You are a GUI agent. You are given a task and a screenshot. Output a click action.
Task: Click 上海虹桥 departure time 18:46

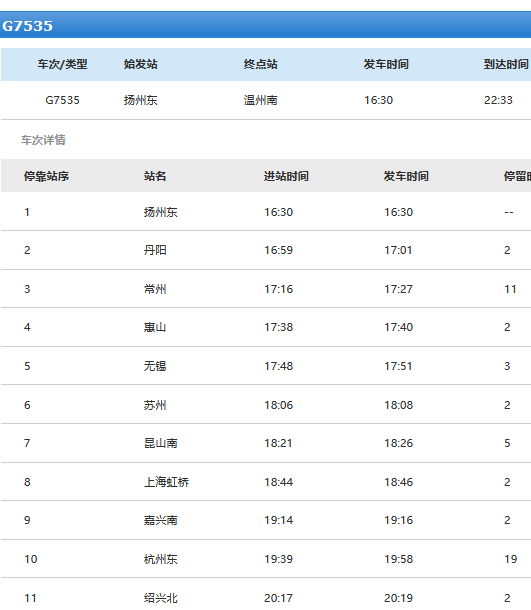point(398,482)
